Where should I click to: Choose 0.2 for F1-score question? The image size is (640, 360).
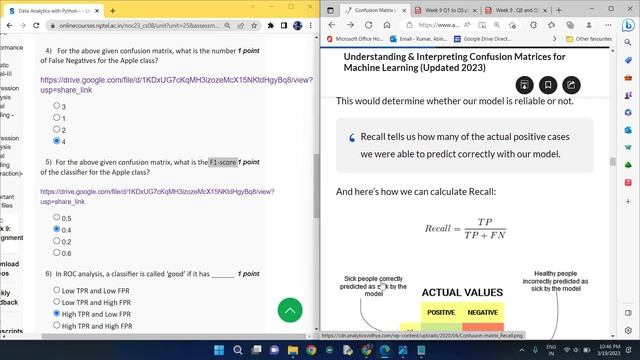(x=57, y=241)
